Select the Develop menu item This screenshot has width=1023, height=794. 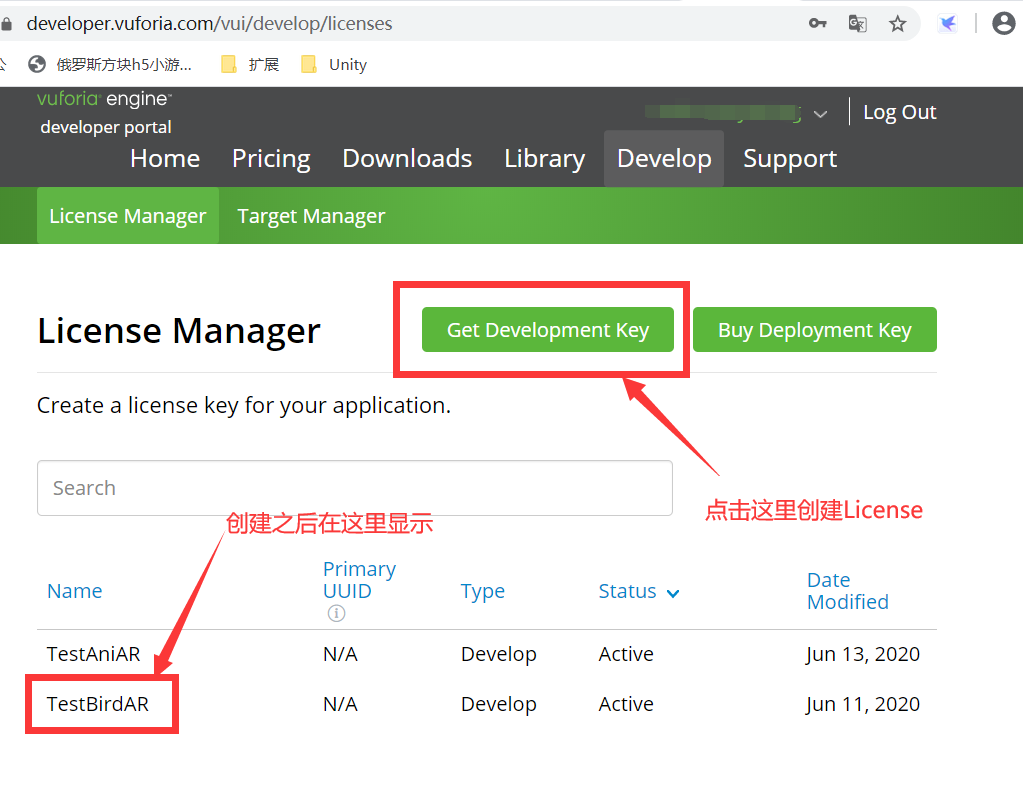pos(664,159)
